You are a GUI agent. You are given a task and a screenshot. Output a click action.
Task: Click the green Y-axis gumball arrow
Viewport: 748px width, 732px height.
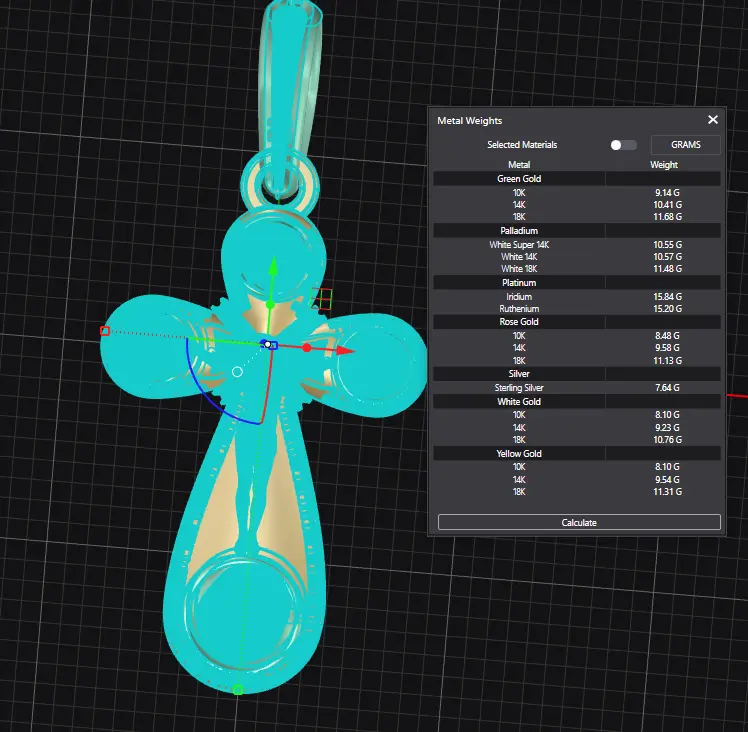273,266
